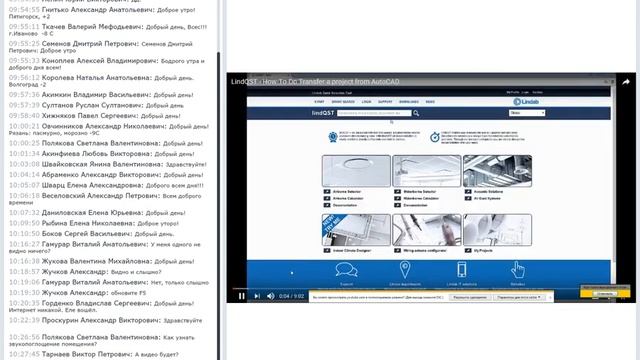Click the Documentation arrow icon under Airborne Calculator
This screenshot has height=360, width=640.
(x=327, y=205)
